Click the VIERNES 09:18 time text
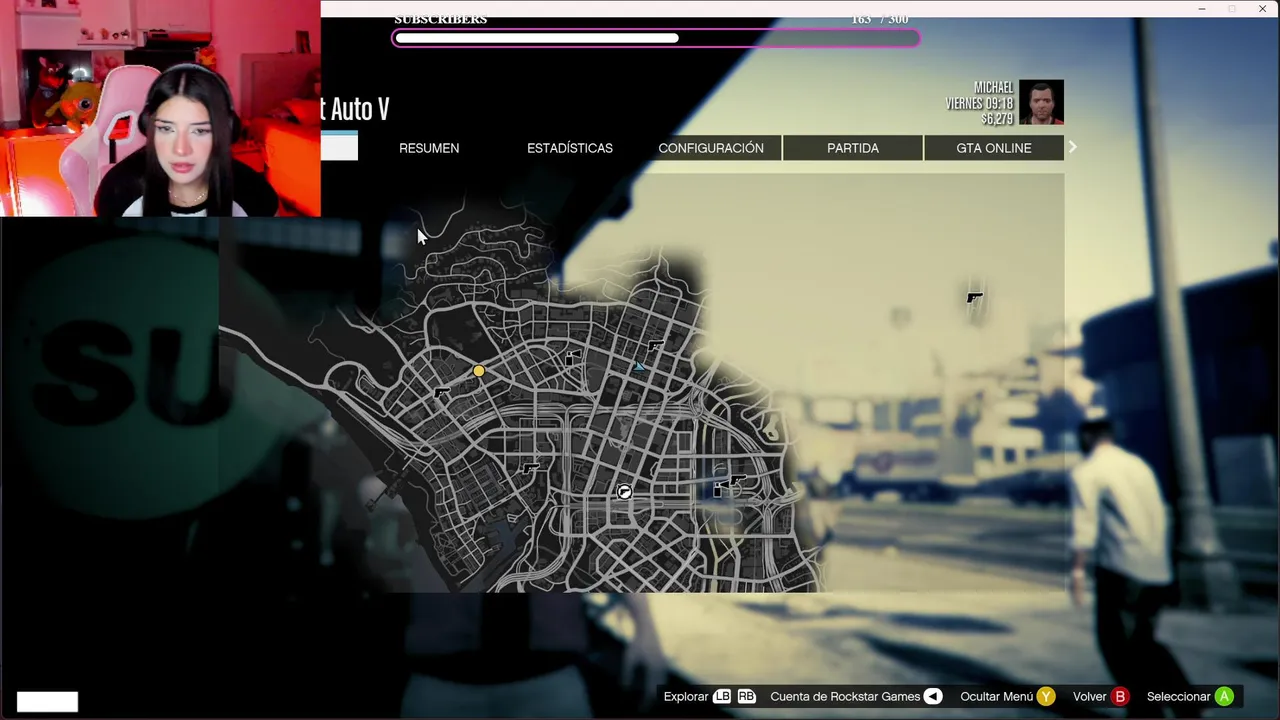The width and height of the screenshot is (1280, 720). click(980, 103)
